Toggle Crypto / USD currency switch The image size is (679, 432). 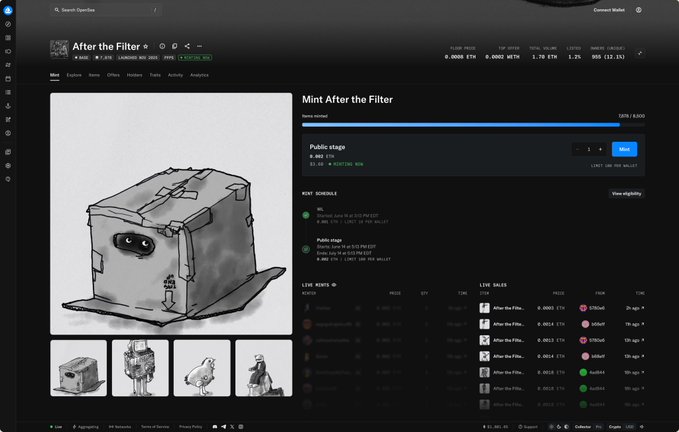[621, 427]
